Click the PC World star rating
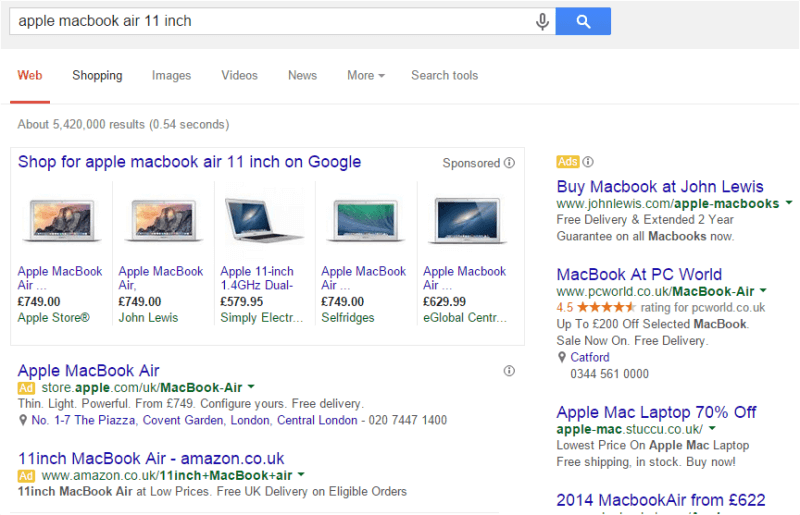Viewport: 800px width, 515px height. point(606,307)
